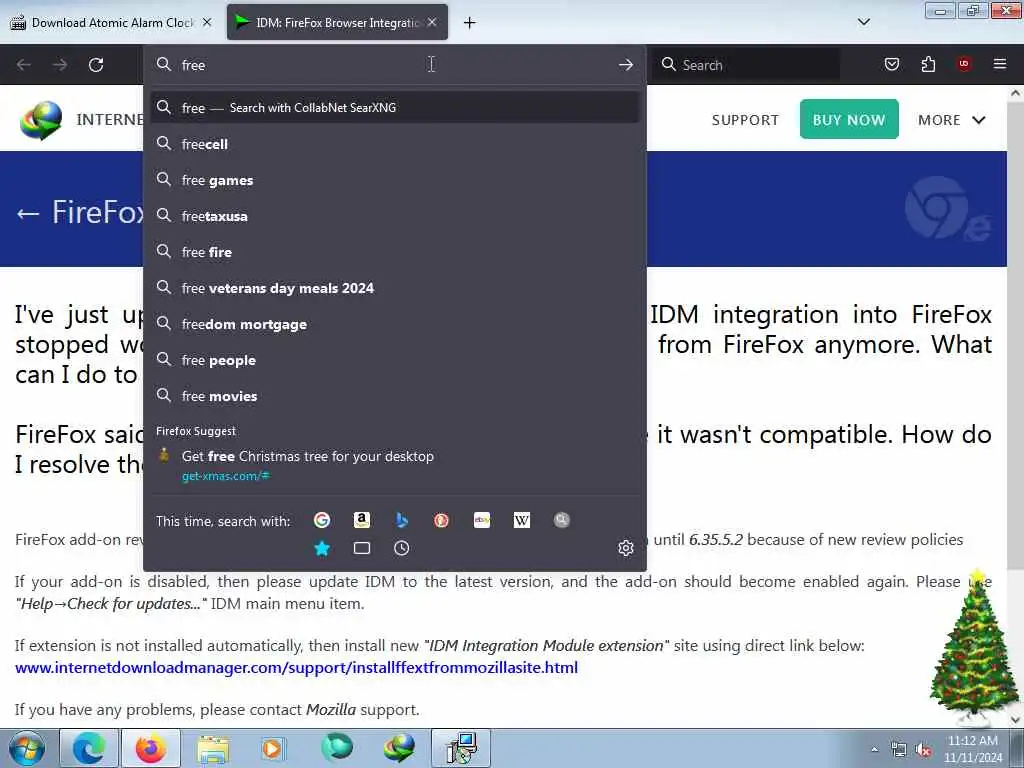Open the installffextfrommozillasite.html link

(x=296, y=667)
